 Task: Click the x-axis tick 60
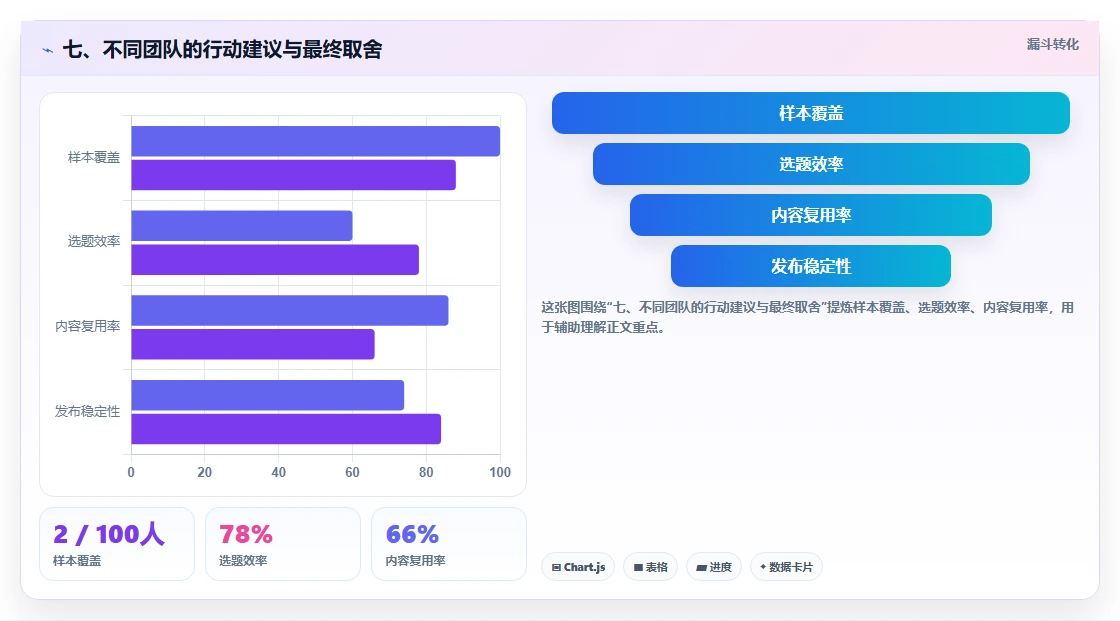pos(352,472)
